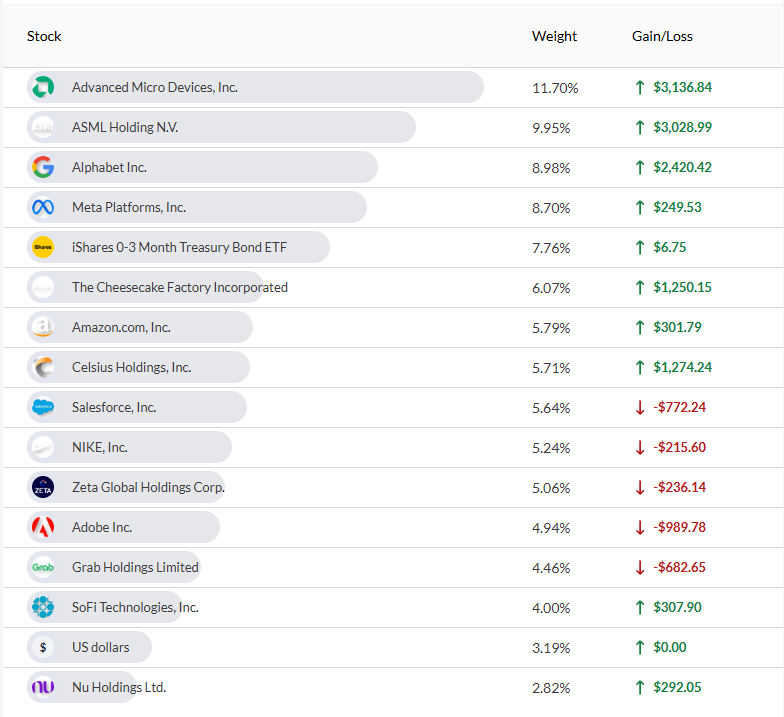Click the SoFi Technologies logo icon
Screen dimensions: 784x717
tap(43, 607)
